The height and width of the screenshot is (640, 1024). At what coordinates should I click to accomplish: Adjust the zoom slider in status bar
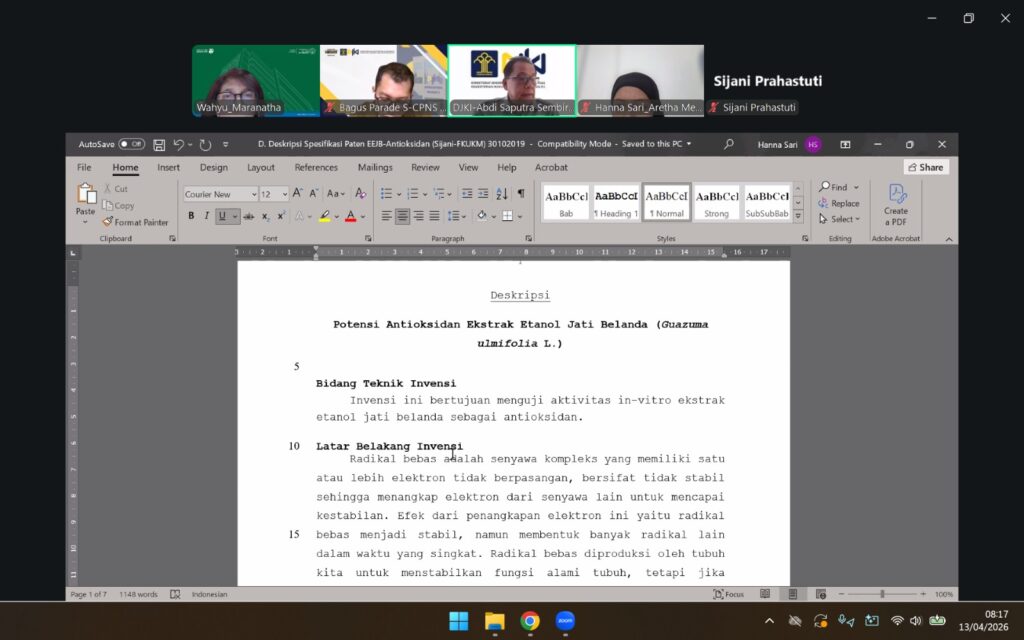click(882, 594)
